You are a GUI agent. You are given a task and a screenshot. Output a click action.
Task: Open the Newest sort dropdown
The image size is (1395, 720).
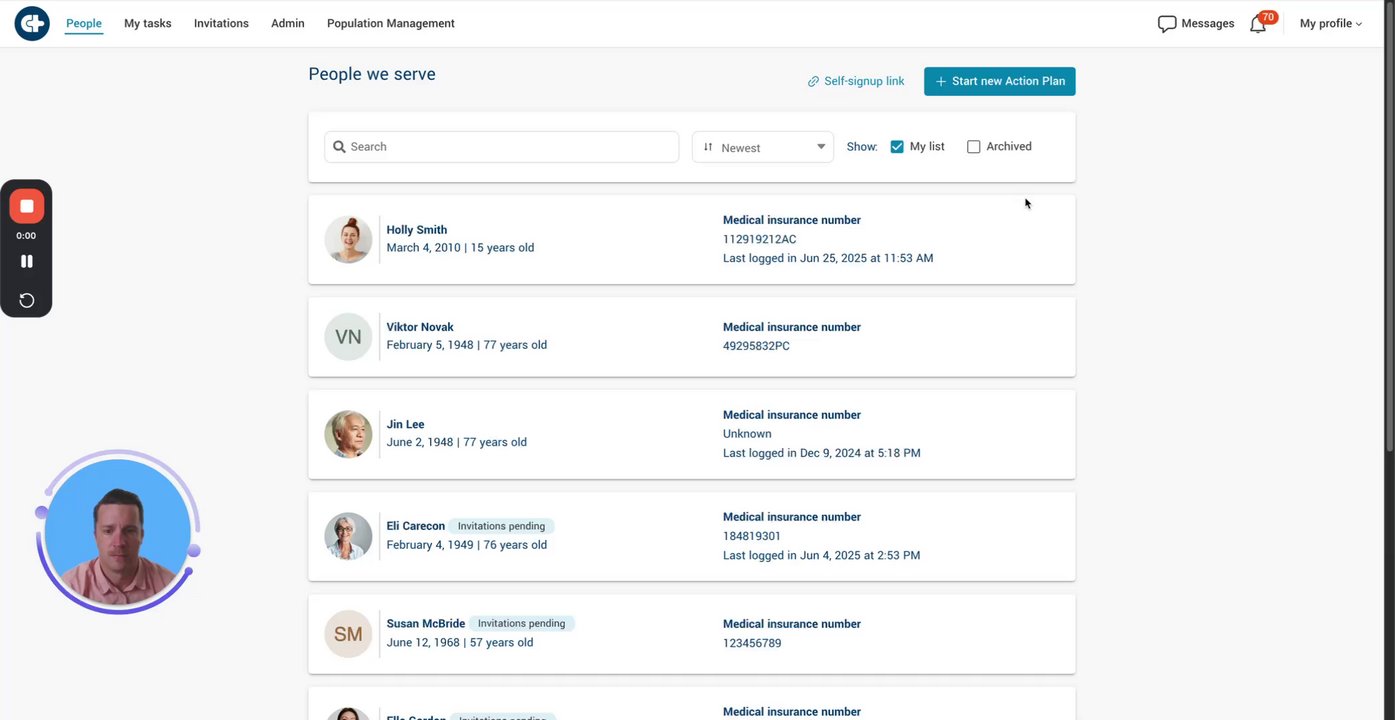click(x=762, y=147)
